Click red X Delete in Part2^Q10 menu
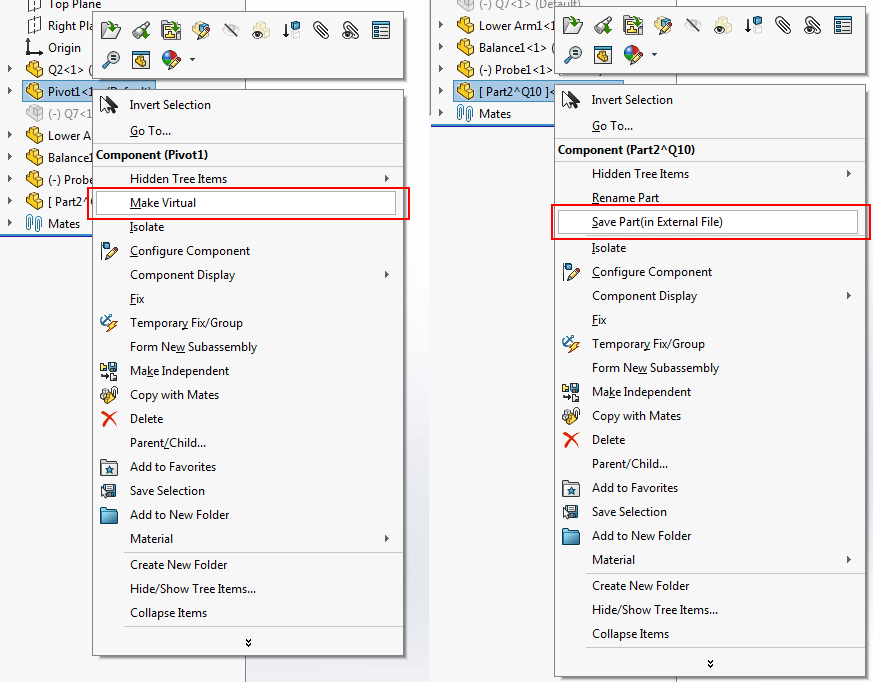Viewport: 873px width, 682px height. (x=571, y=440)
